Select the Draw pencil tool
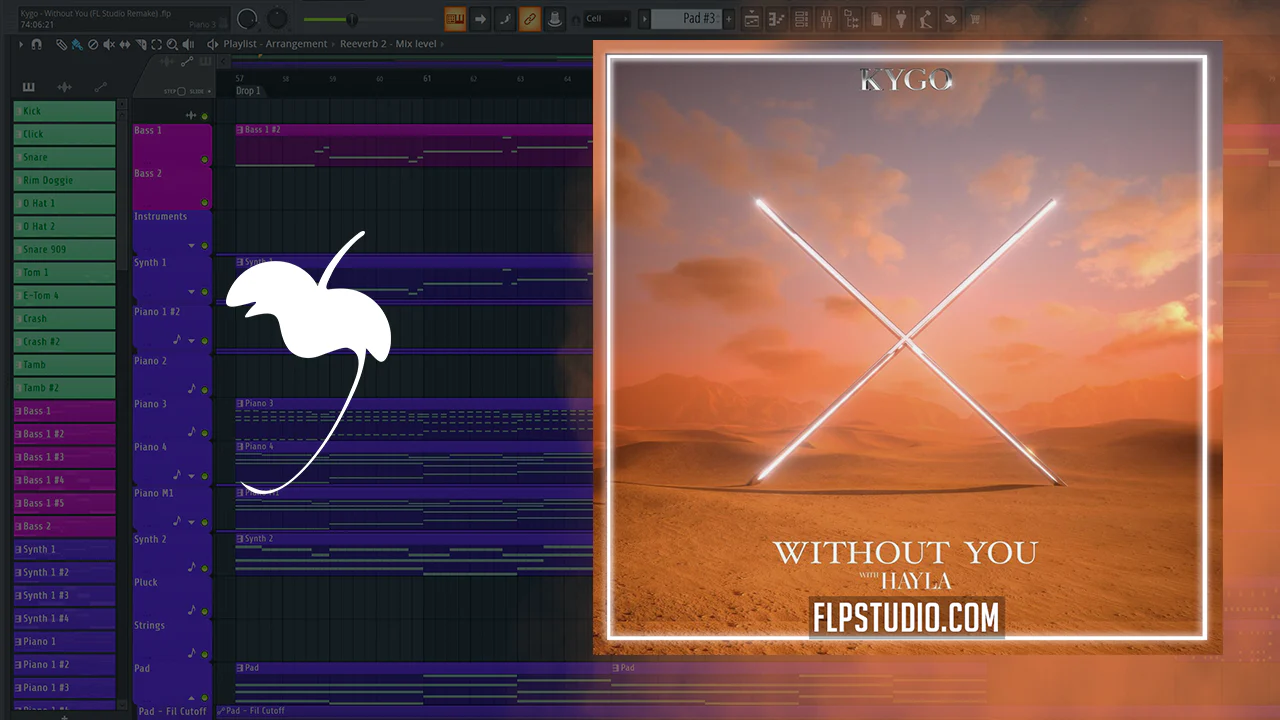 [61, 45]
